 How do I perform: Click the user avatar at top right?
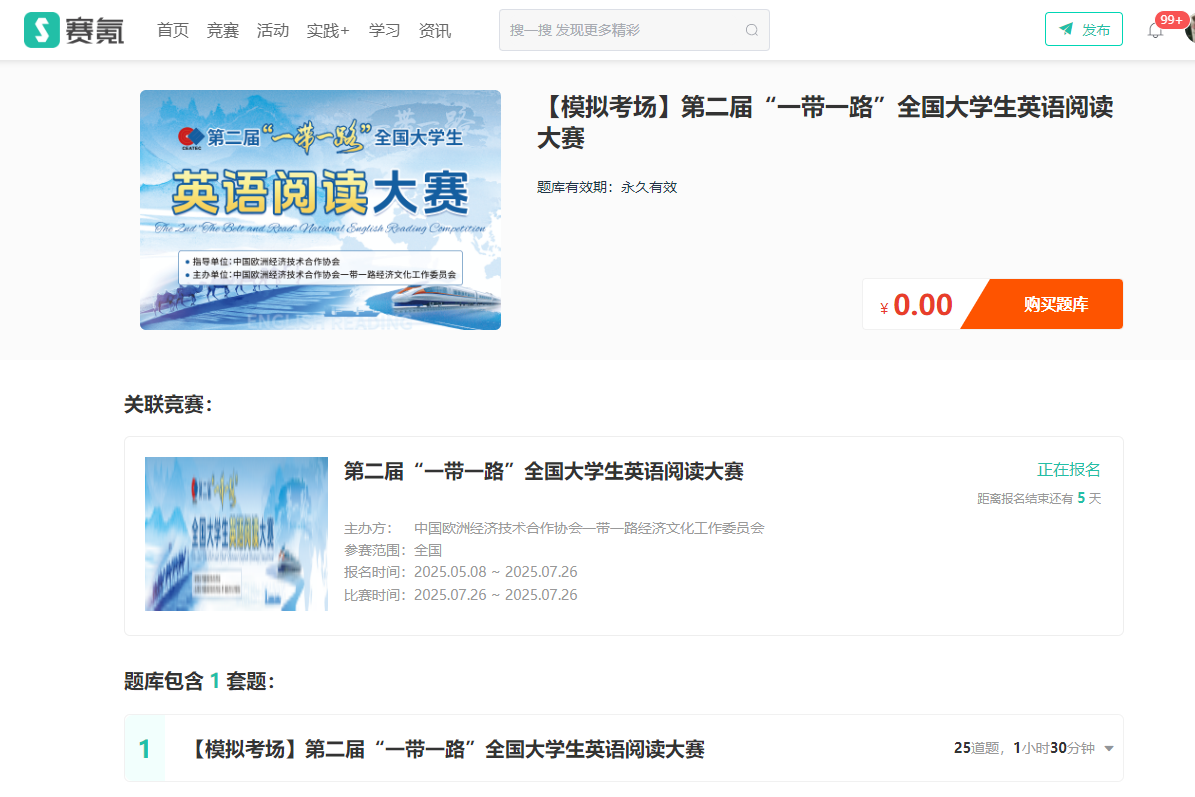point(1189,29)
